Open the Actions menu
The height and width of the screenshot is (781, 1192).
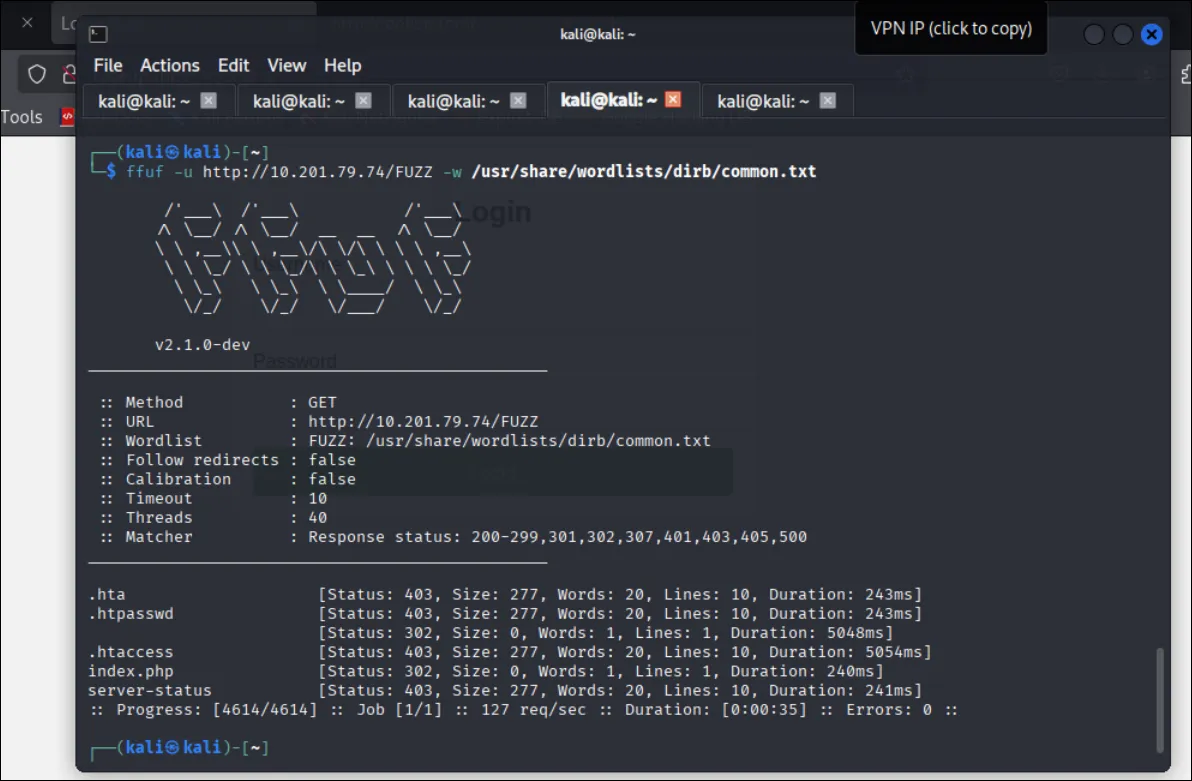coord(170,65)
